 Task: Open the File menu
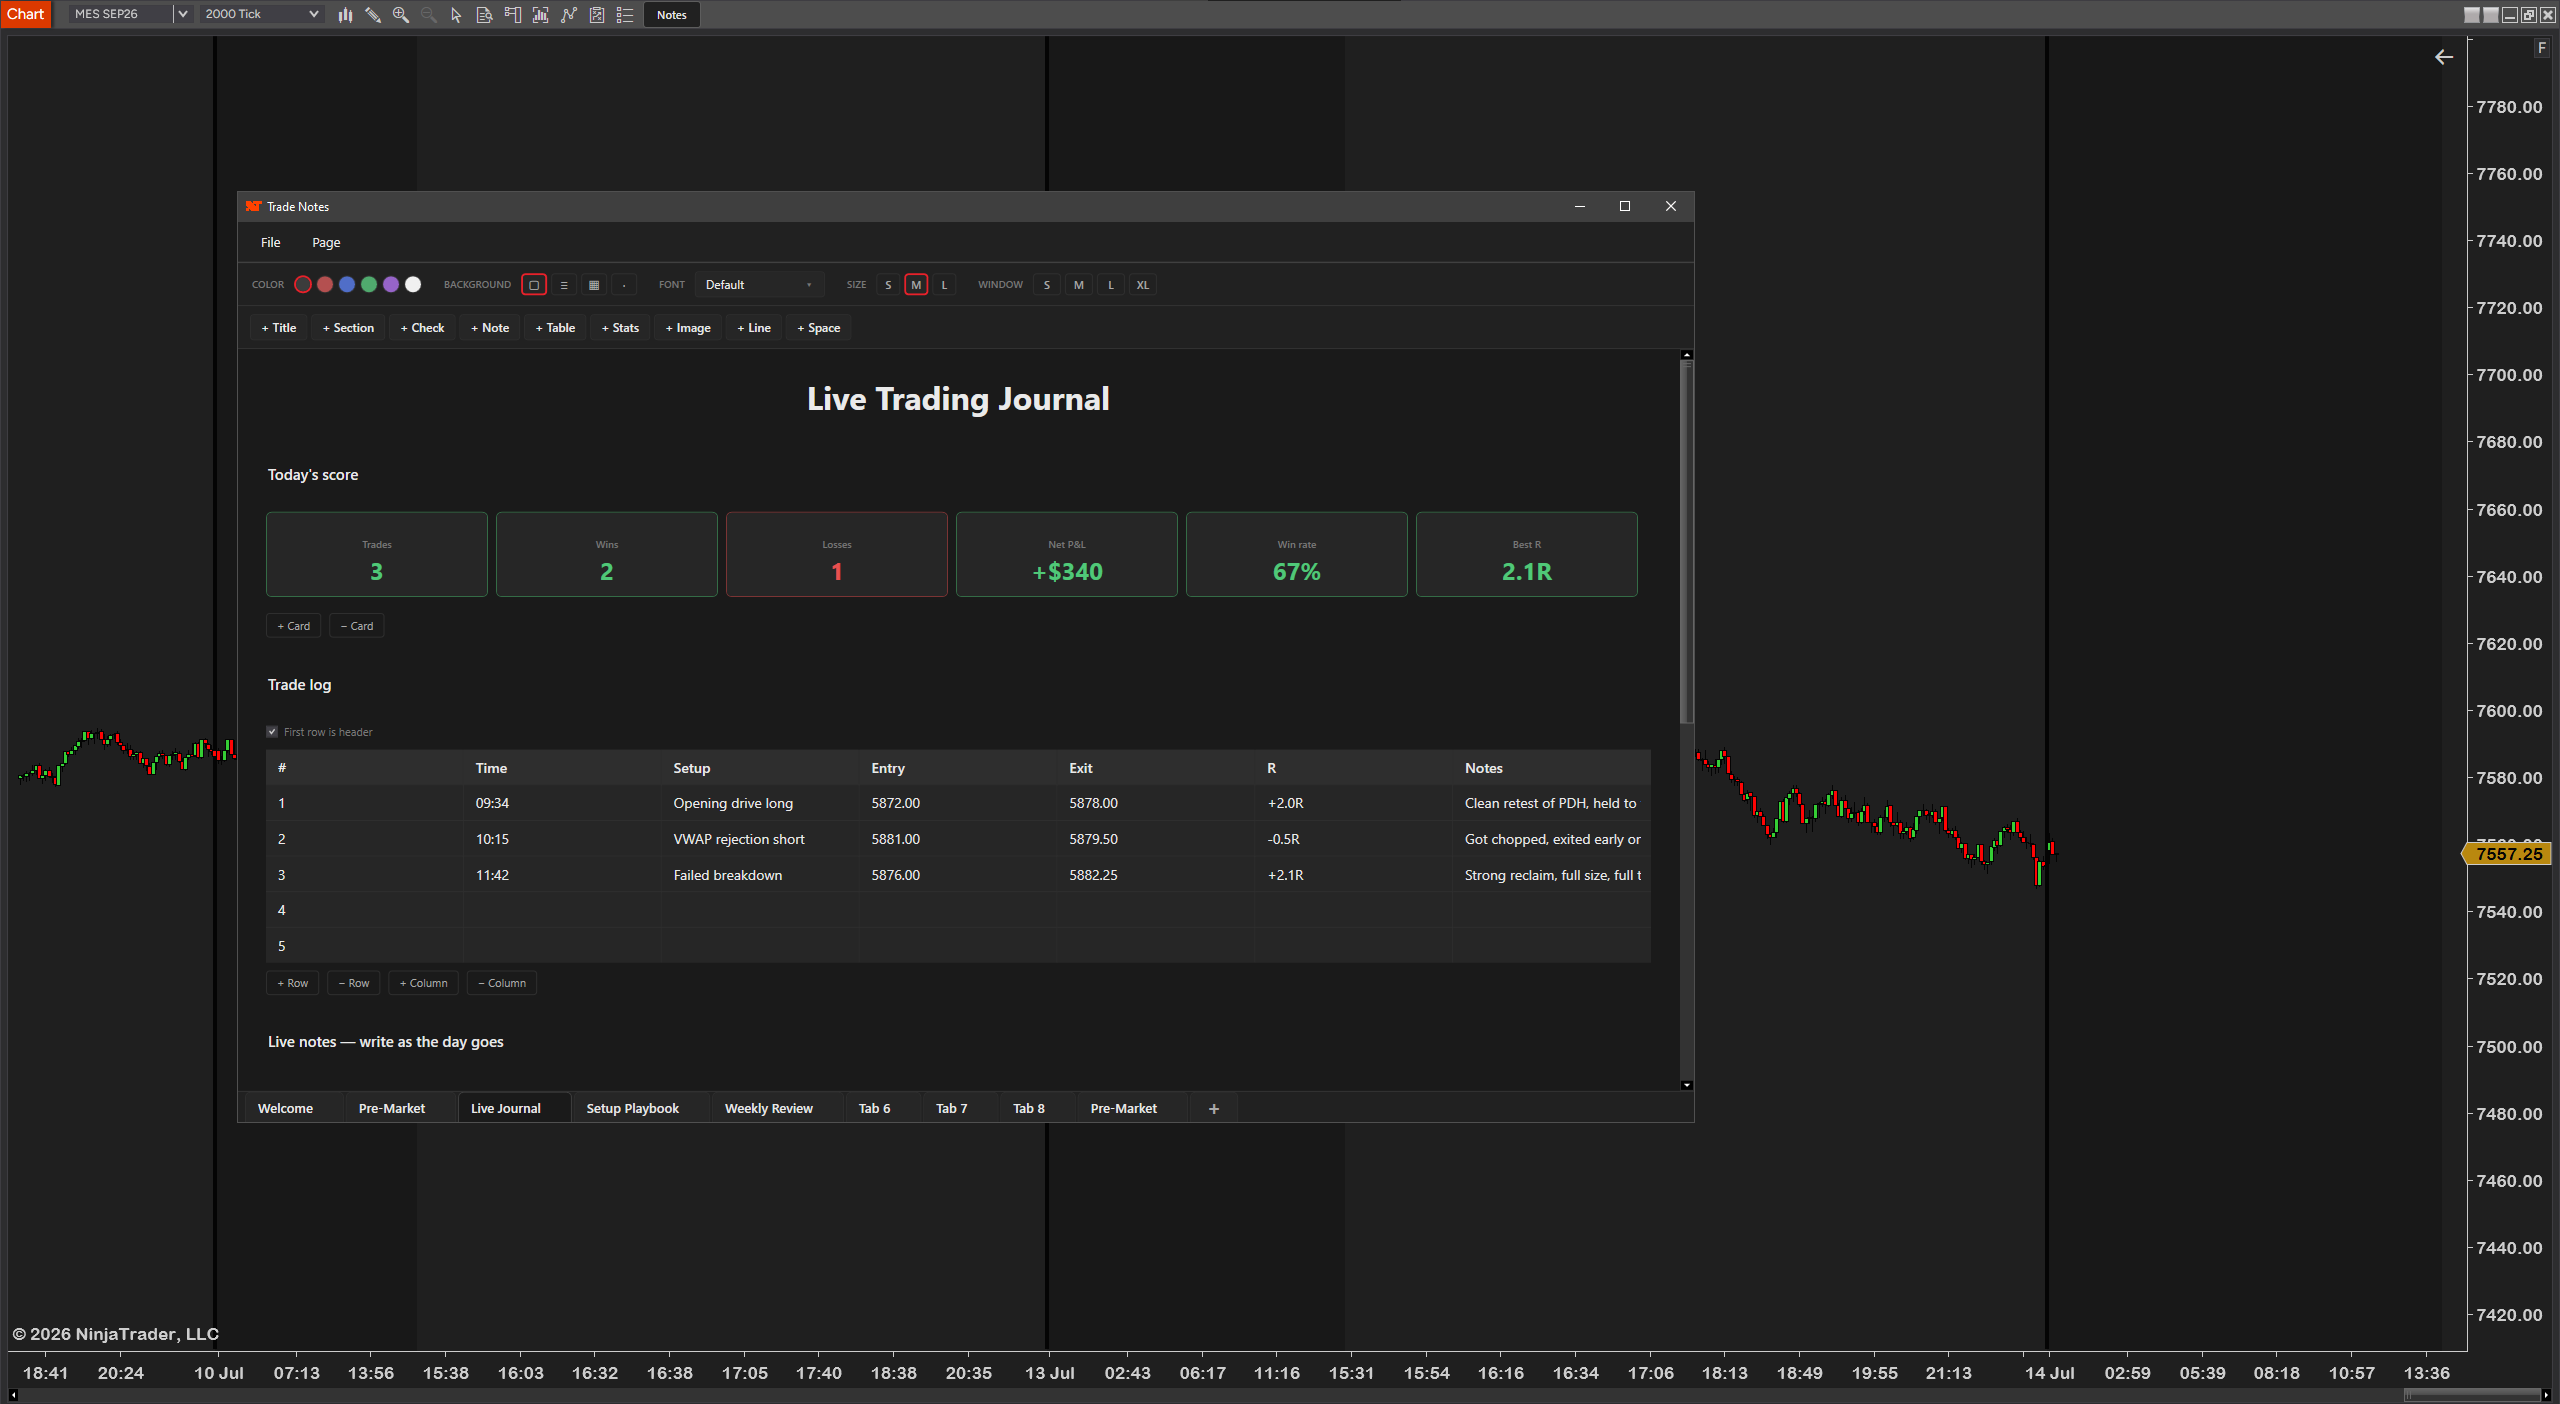pyautogui.click(x=271, y=243)
